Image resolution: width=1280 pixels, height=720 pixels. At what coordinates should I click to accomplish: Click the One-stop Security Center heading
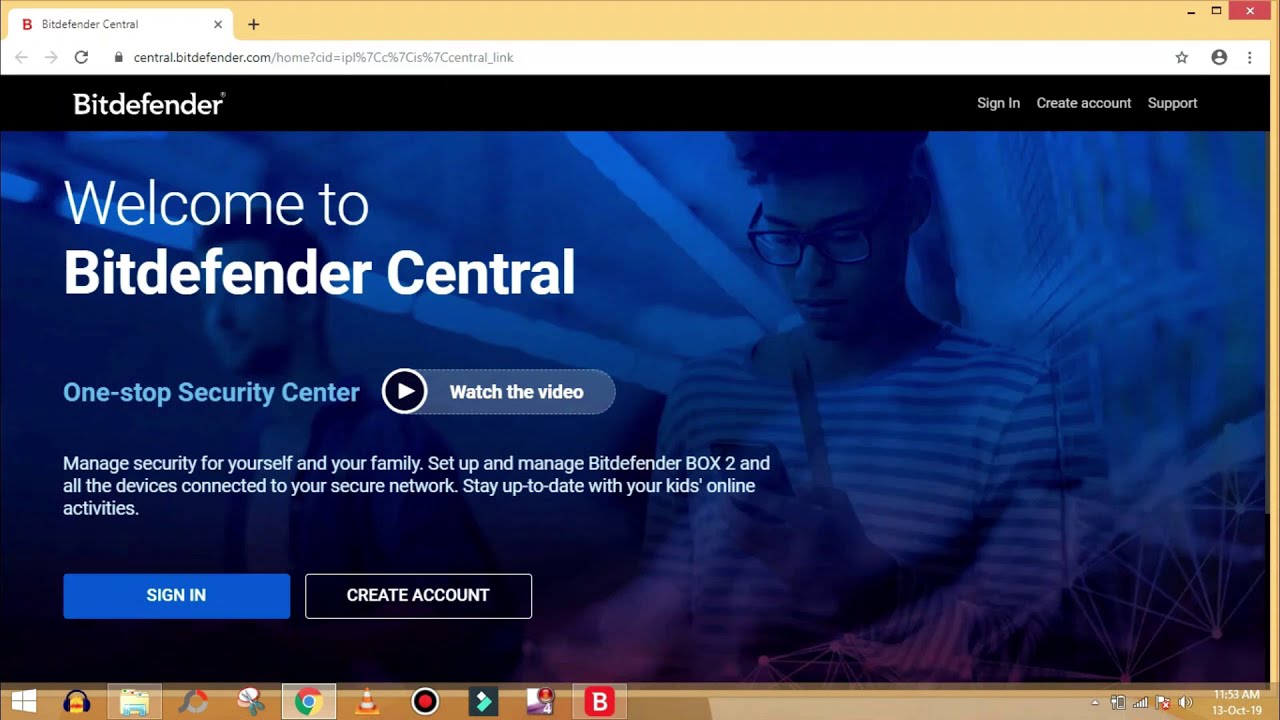click(211, 392)
